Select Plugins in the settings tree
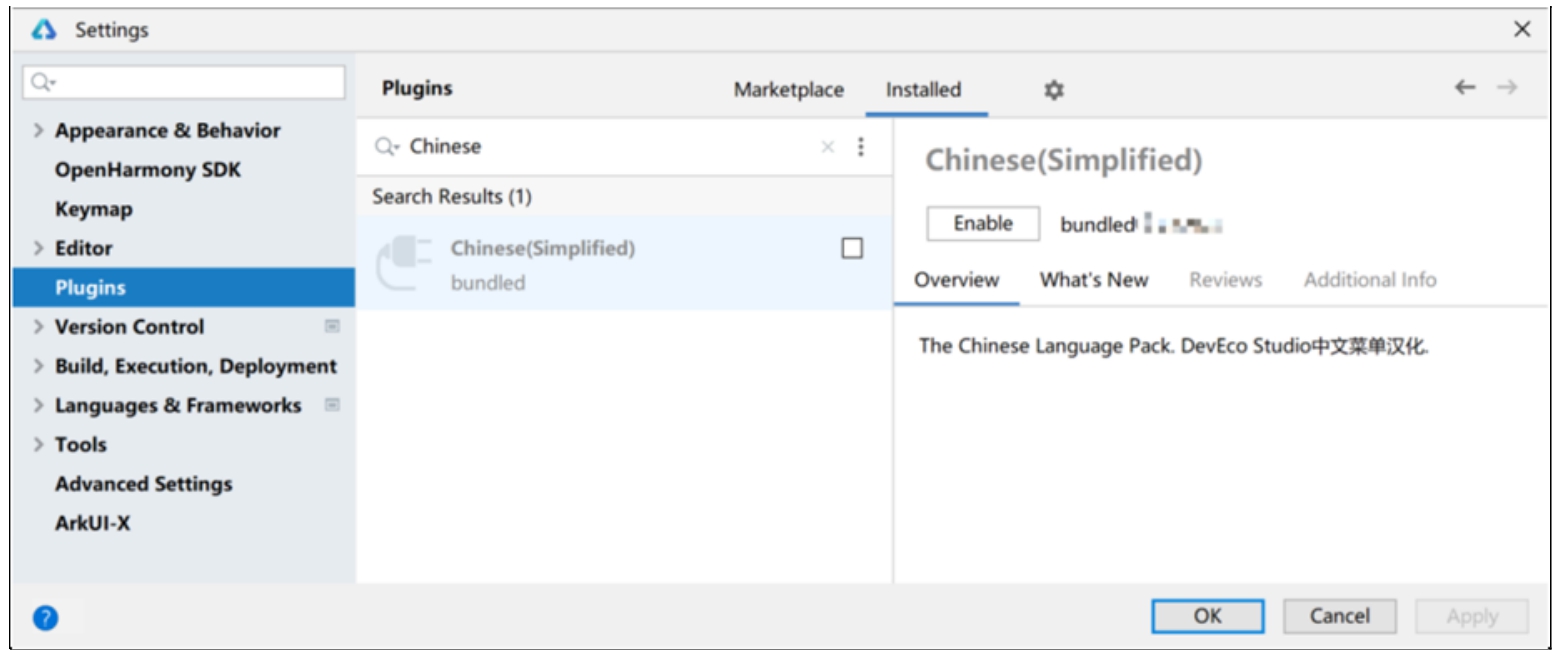This screenshot has height=662, width=1565. [183, 288]
